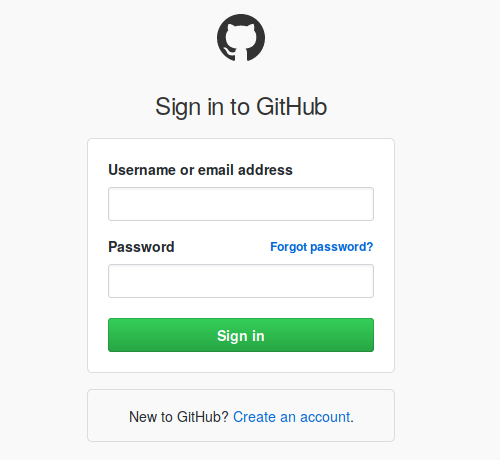Click the Password label text
Viewport: 500px width, 460px height.
(x=141, y=247)
